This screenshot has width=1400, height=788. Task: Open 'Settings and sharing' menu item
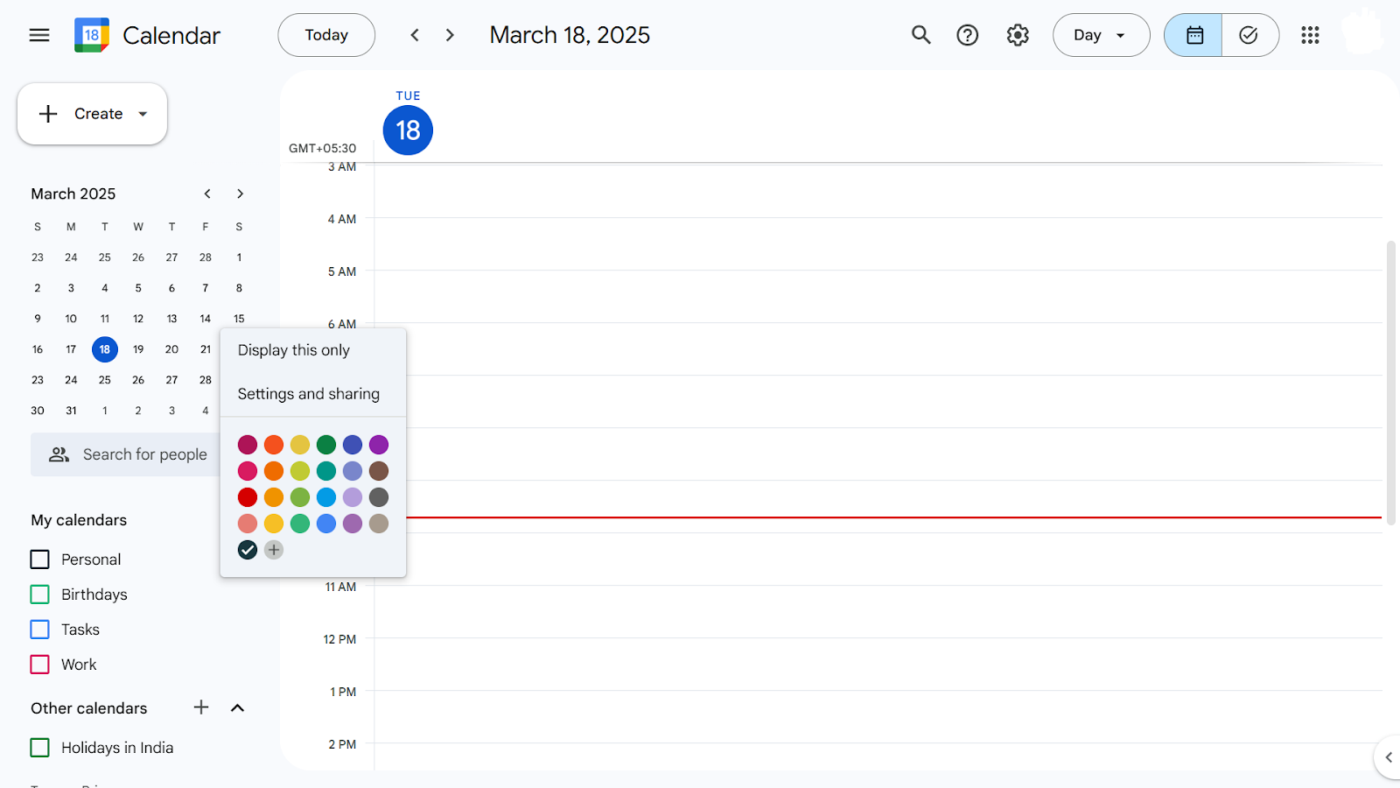(x=308, y=394)
